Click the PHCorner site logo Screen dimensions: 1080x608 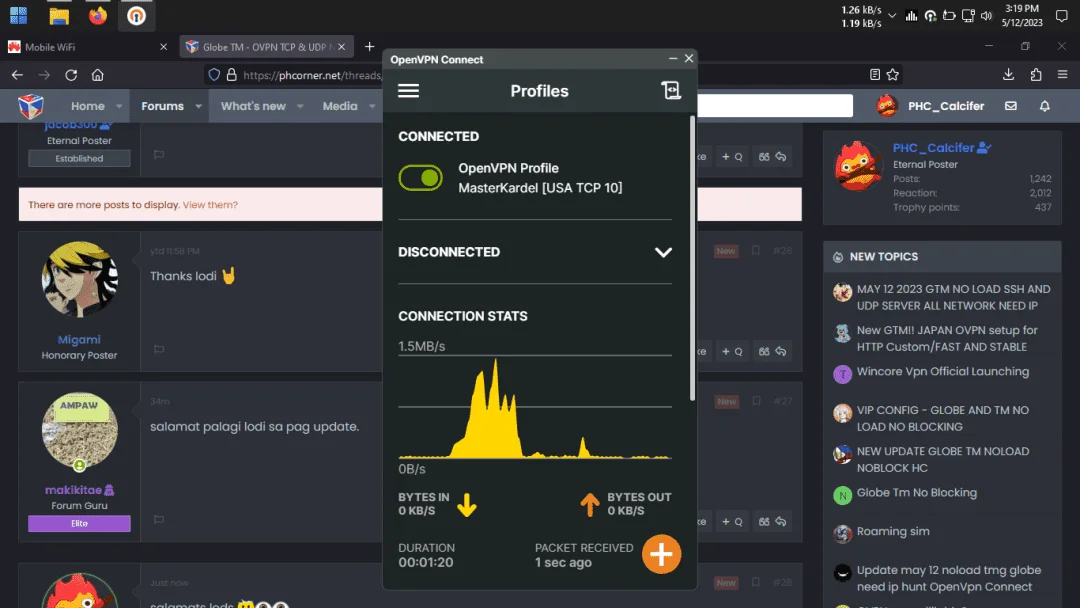(30, 106)
